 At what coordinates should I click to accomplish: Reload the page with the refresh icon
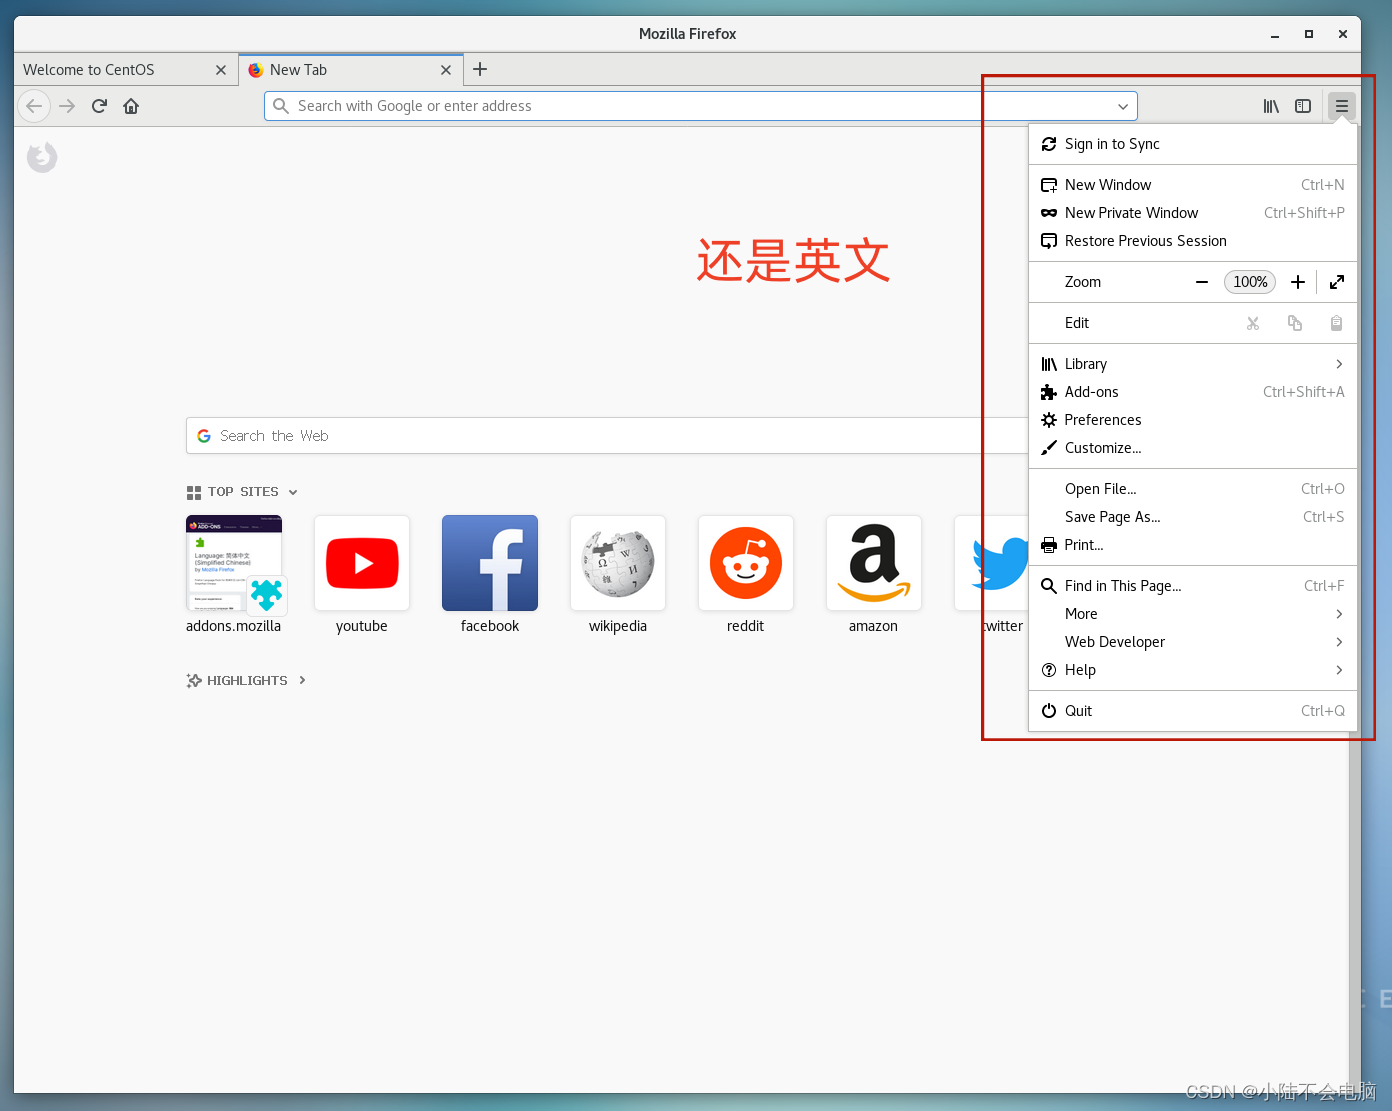point(98,105)
